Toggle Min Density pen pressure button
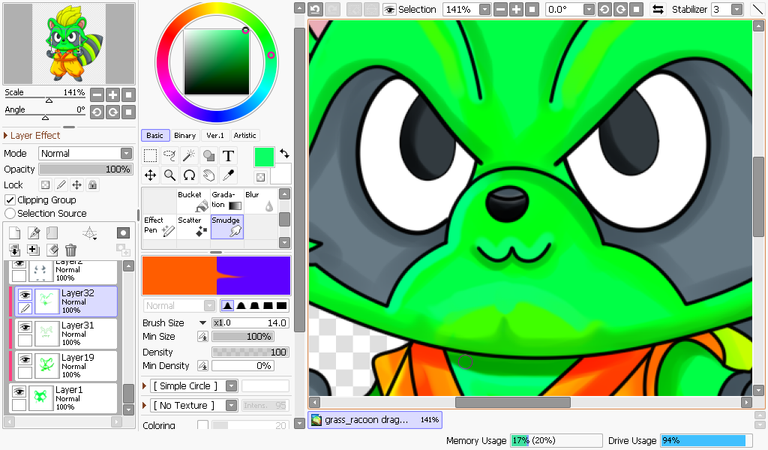Image resolution: width=768 pixels, height=450 pixels. (202, 366)
